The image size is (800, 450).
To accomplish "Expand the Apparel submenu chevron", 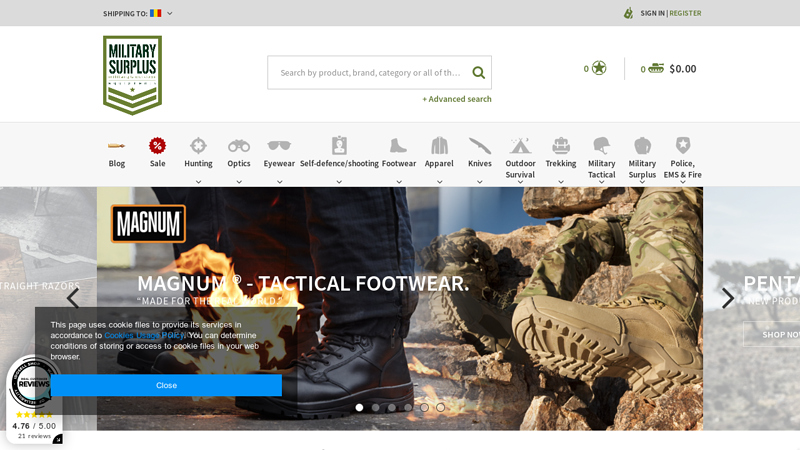I will pyautogui.click(x=439, y=182).
